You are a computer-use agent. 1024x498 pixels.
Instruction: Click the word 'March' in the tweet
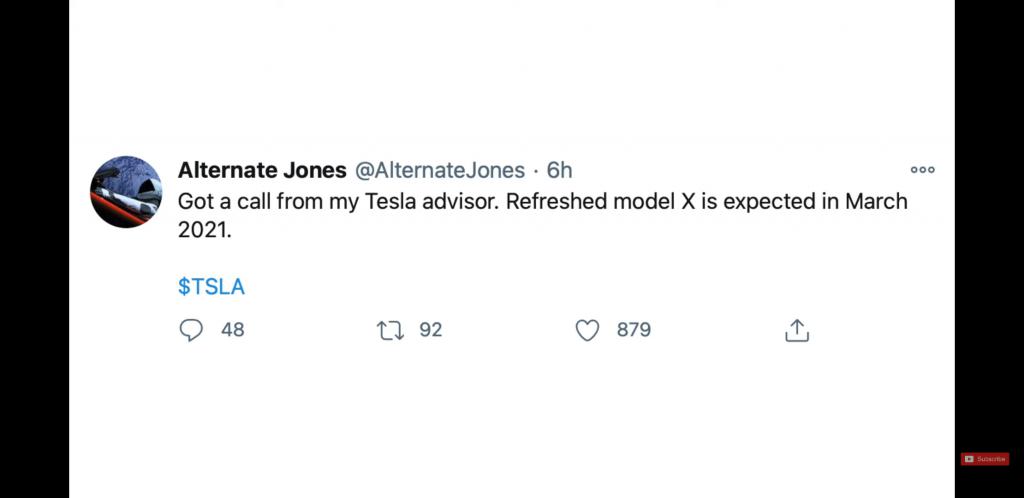point(876,201)
